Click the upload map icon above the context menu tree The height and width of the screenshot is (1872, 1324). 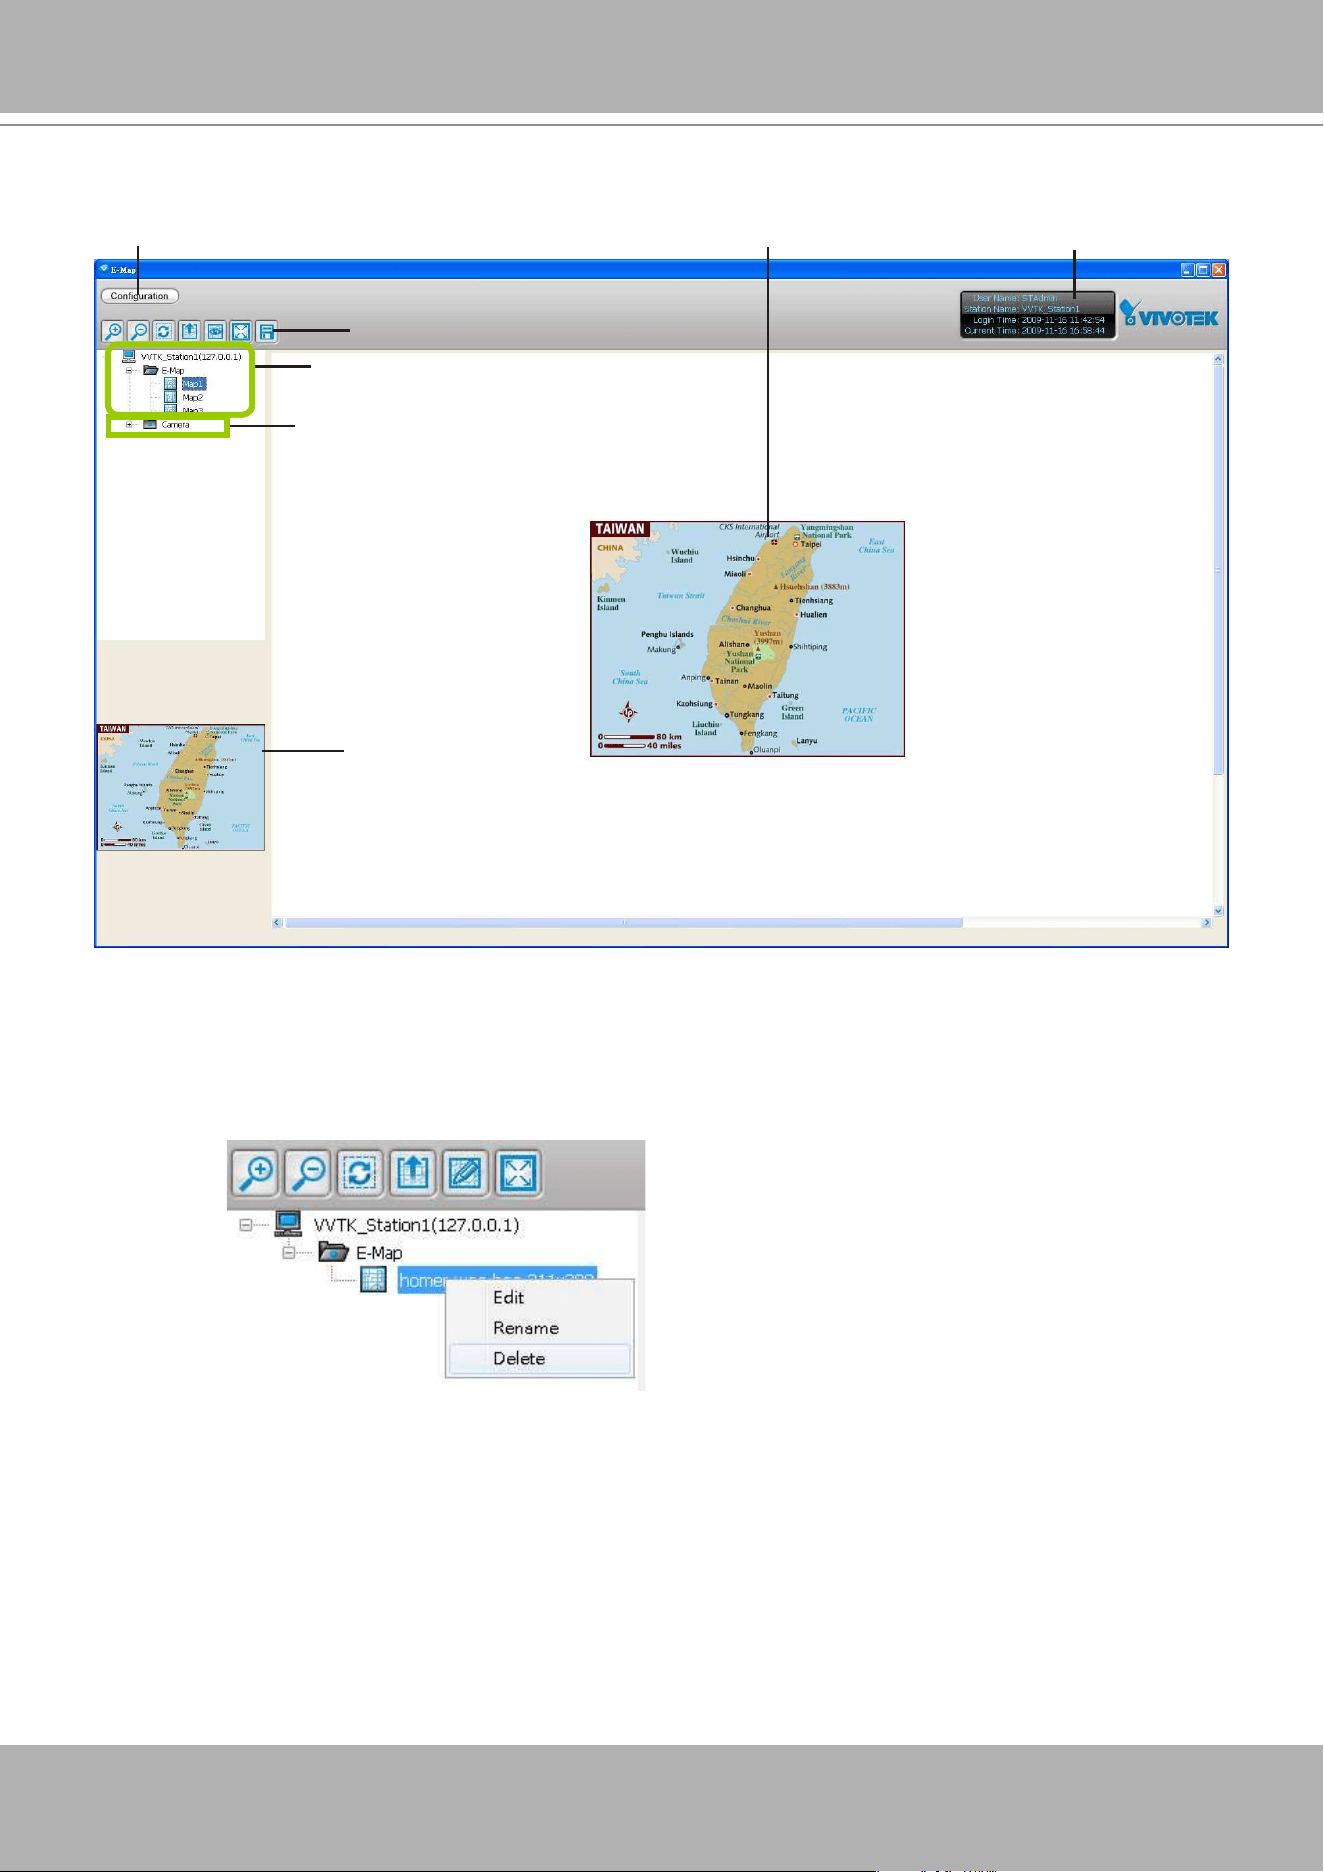tap(414, 1172)
